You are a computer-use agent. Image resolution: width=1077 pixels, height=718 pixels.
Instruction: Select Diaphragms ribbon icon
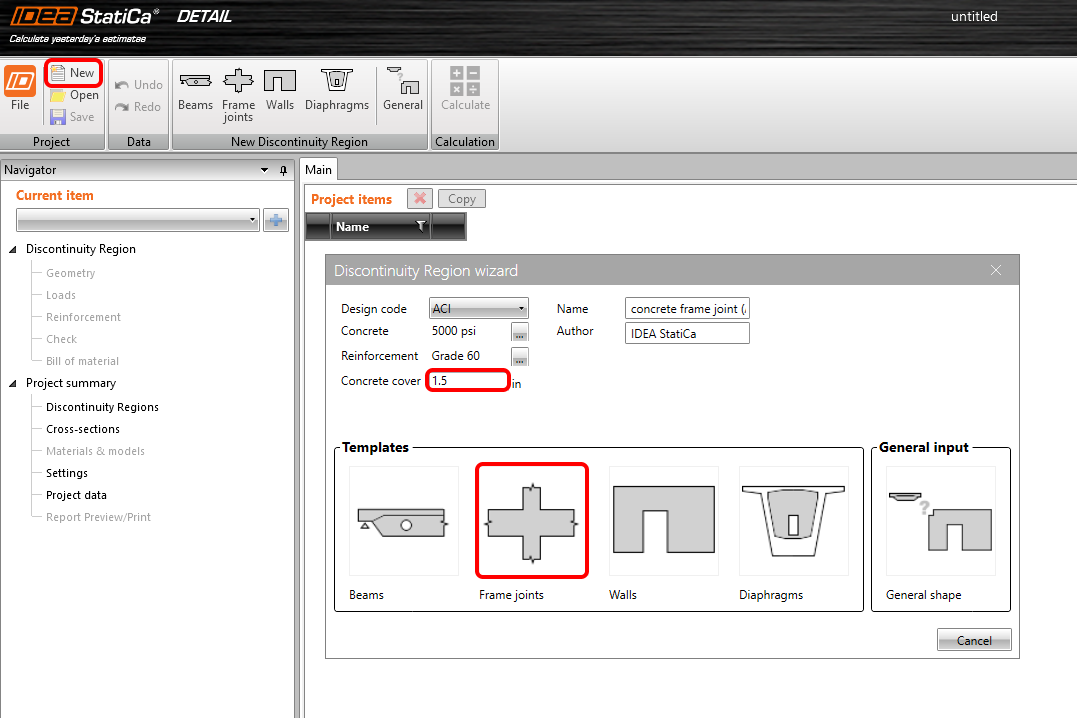coord(337,90)
